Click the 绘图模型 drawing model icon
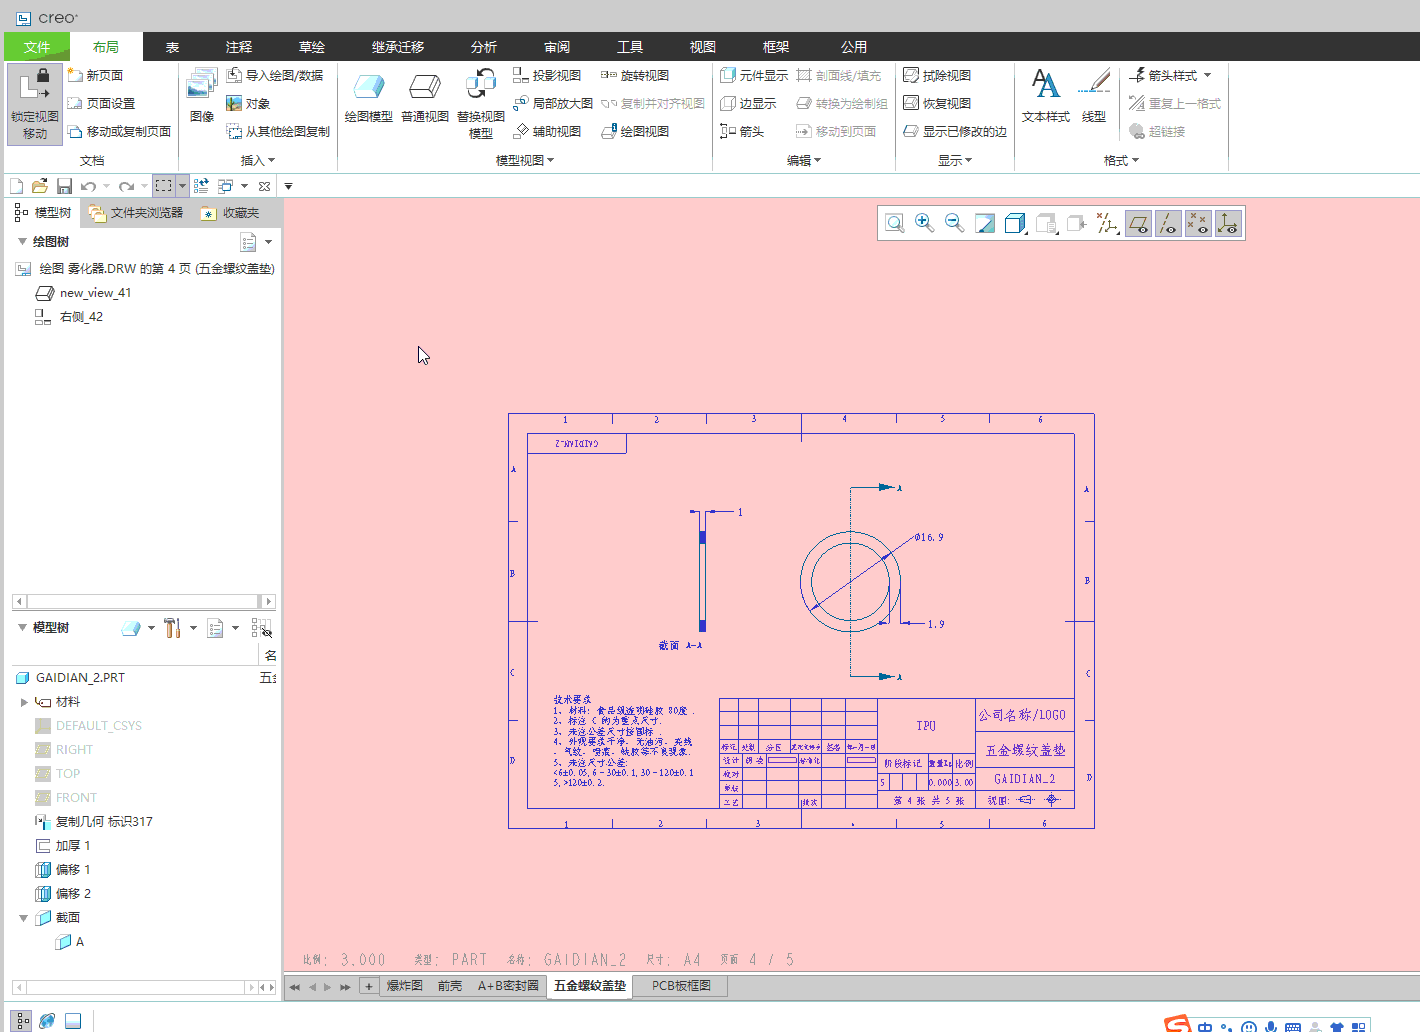Image resolution: width=1420 pixels, height=1032 pixels. [x=369, y=97]
